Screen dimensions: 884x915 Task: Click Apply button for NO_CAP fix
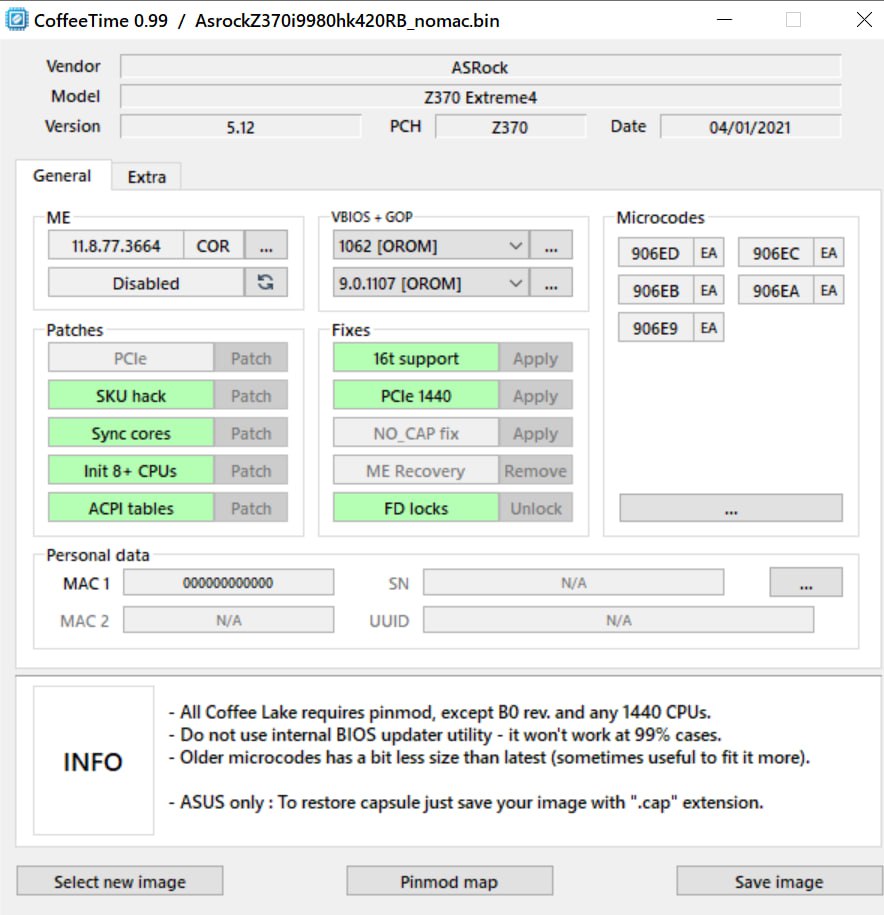click(x=536, y=433)
